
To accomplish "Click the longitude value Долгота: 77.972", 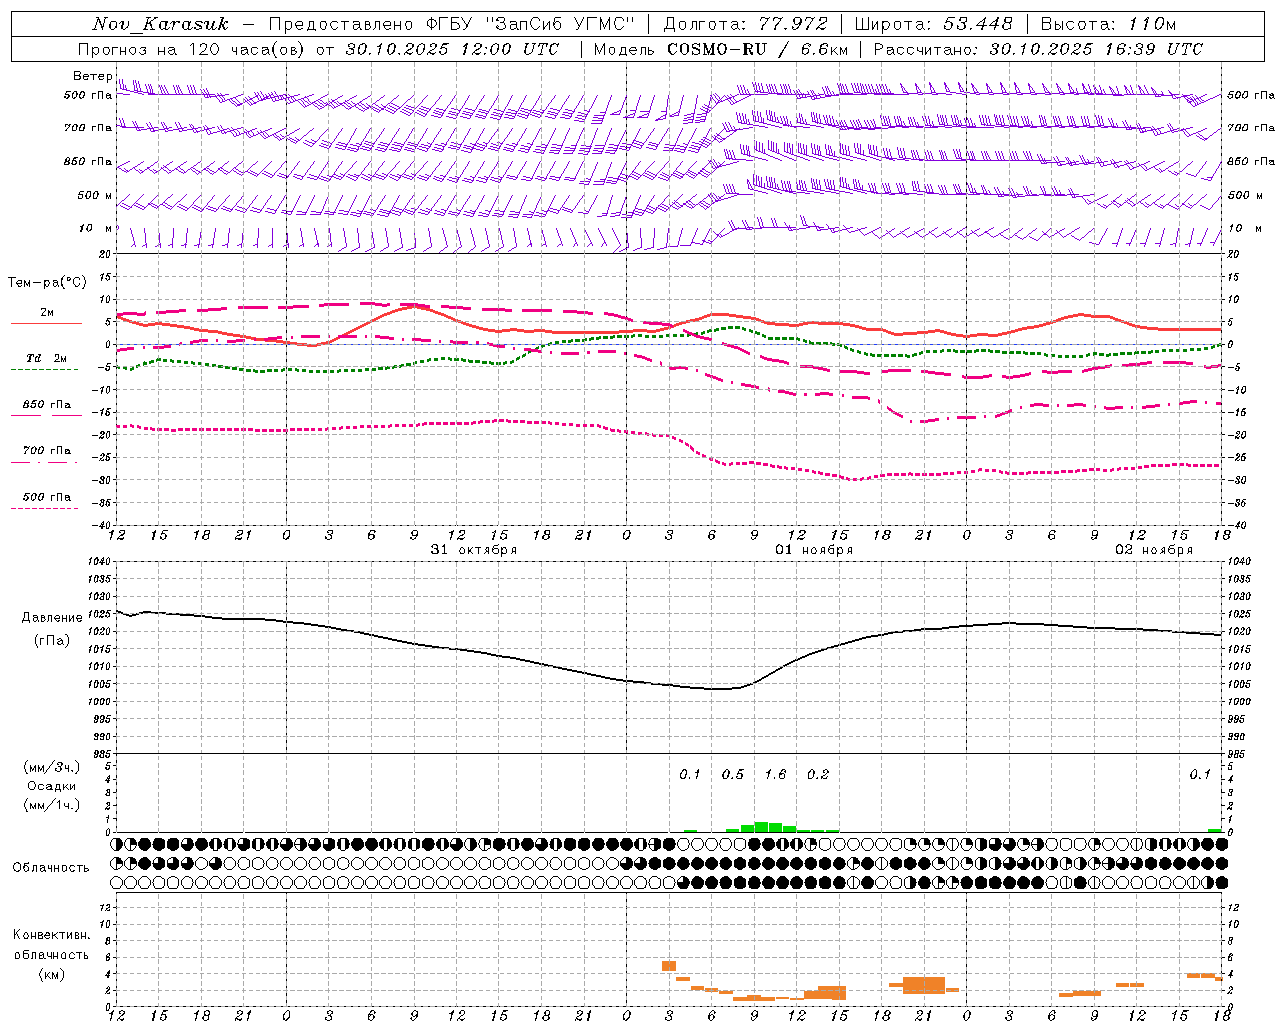I will coord(746,24).
